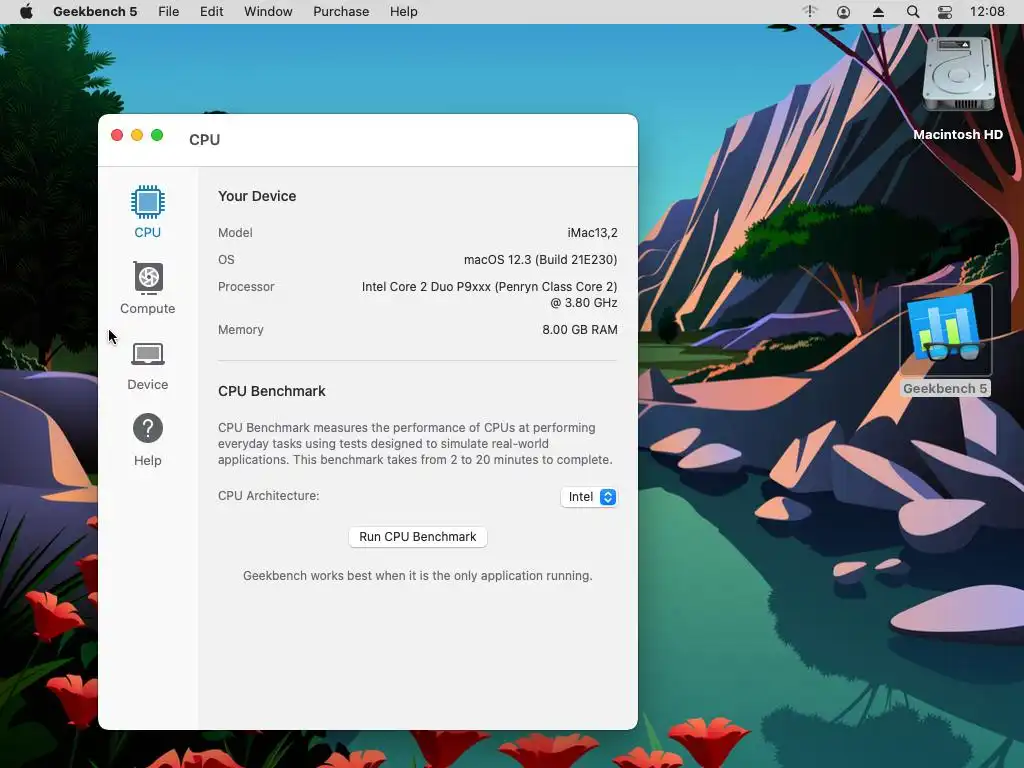Viewport: 1024px width, 768px height.
Task: Open the Purchase menu
Action: [x=341, y=12]
